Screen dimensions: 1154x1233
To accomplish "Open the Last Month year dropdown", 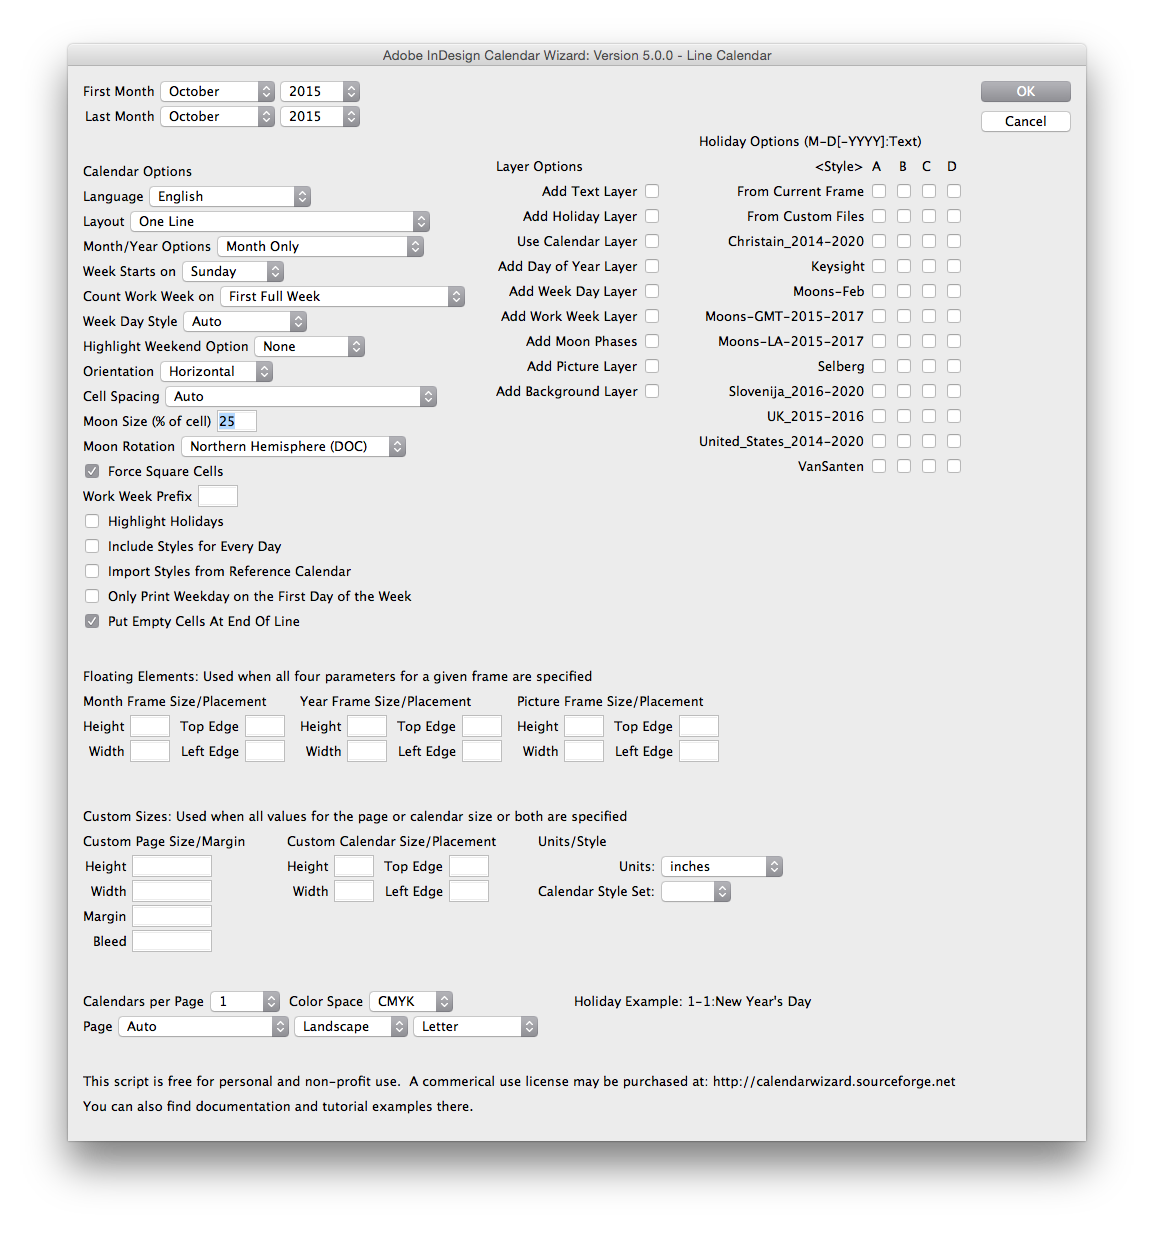I will click(x=319, y=116).
